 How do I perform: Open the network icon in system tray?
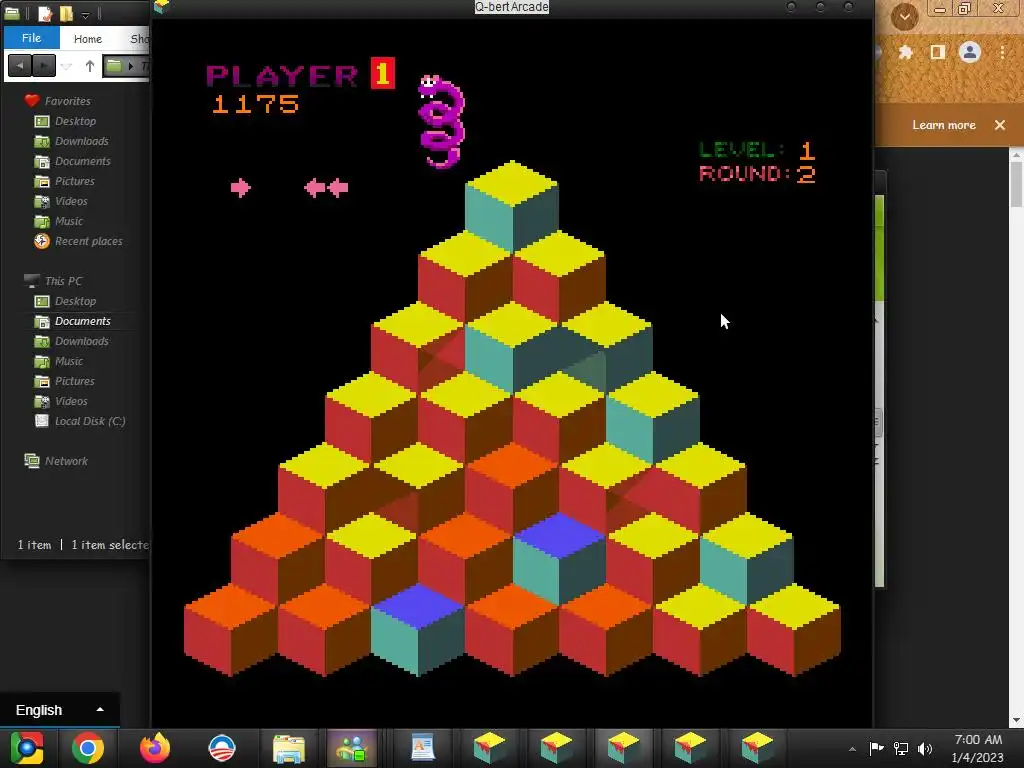click(901, 748)
